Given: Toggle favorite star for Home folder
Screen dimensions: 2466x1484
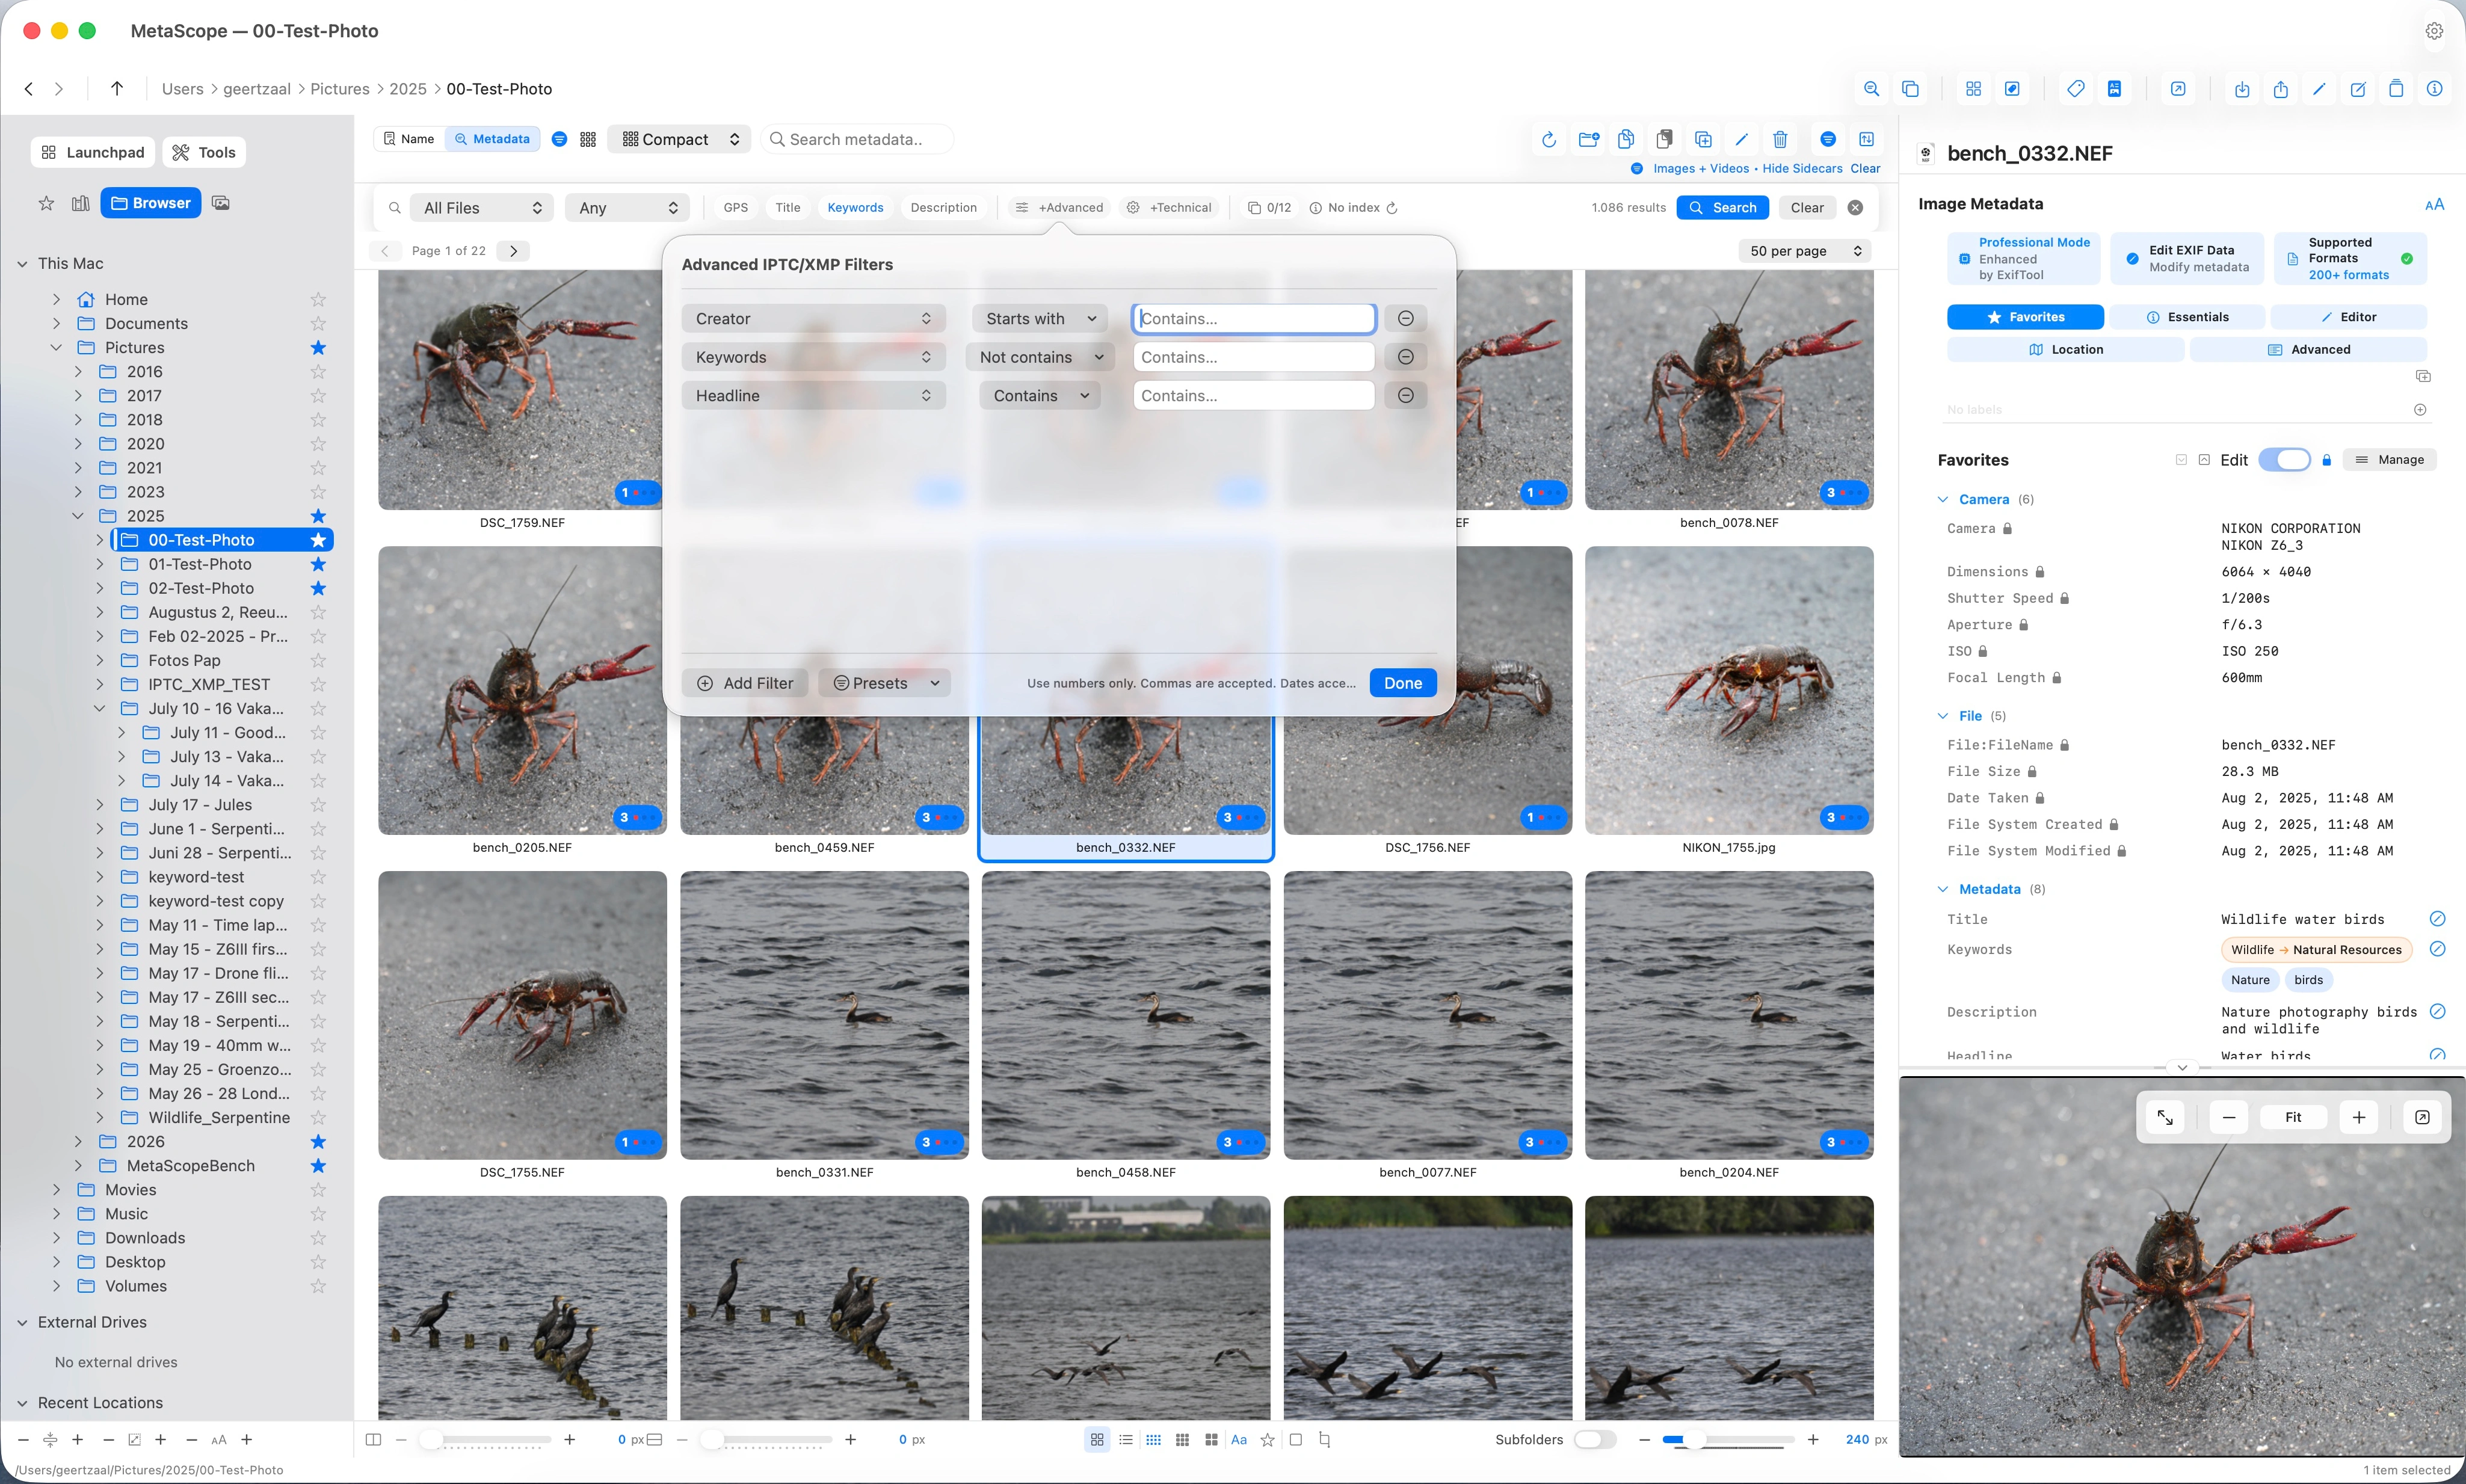Looking at the screenshot, I should pos(318,300).
